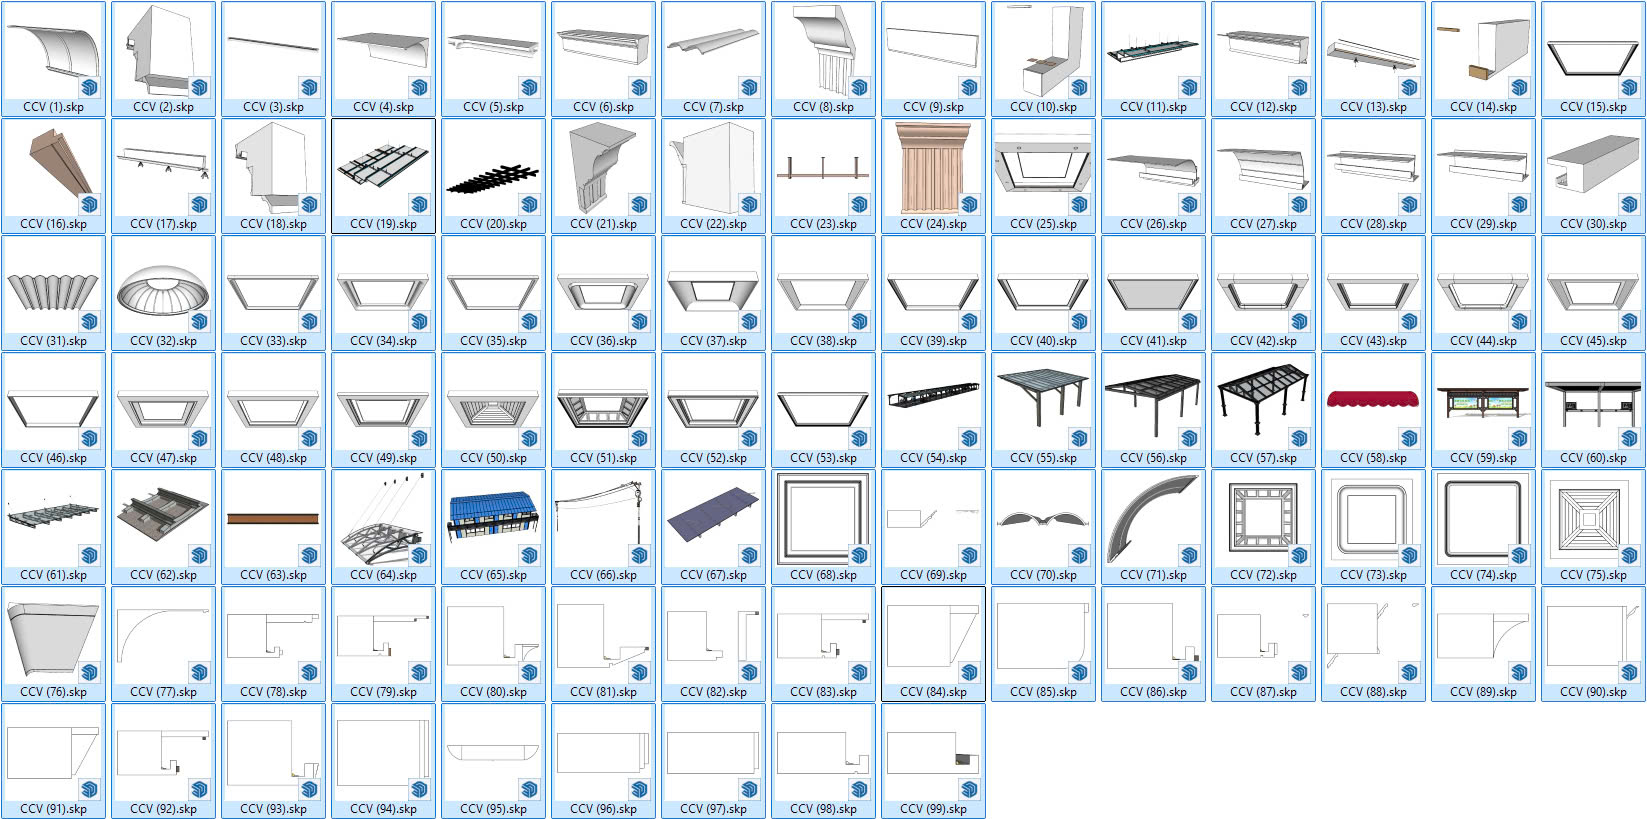Select the file name label CCV (19).skp
Image resolution: width=1647 pixels, height=819 pixels.
pos(383,224)
